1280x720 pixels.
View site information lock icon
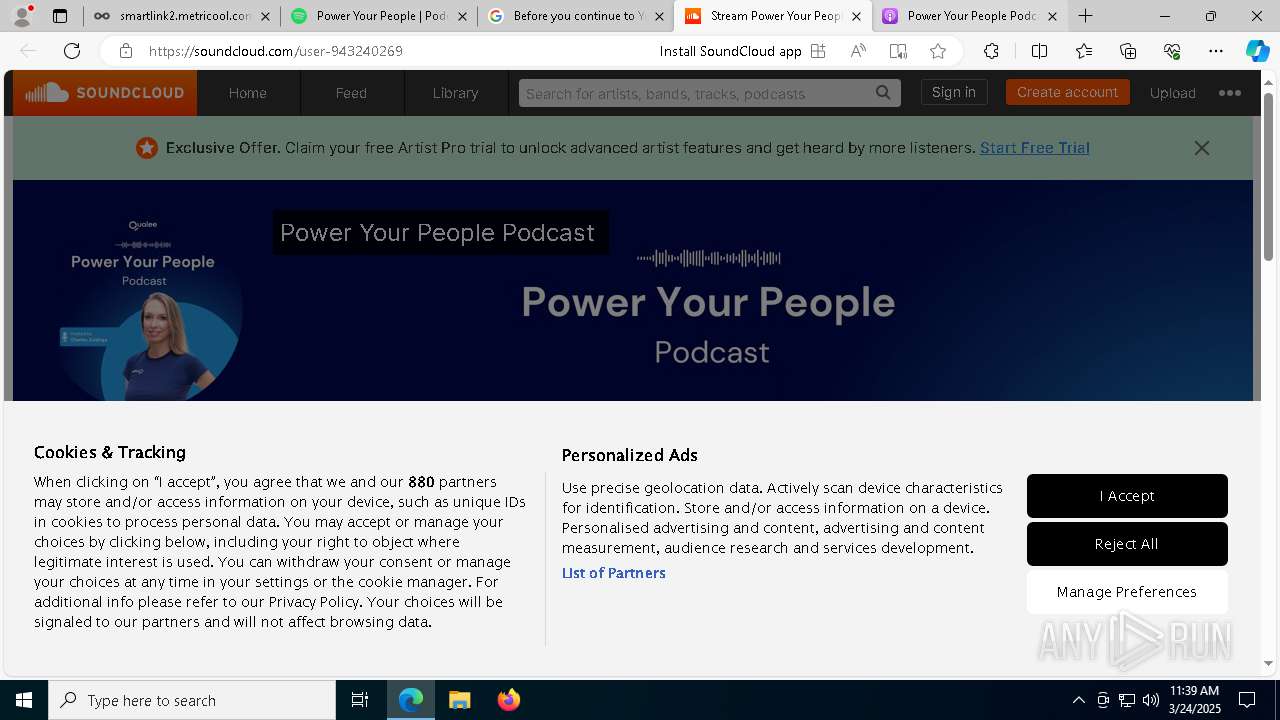point(125,51)
